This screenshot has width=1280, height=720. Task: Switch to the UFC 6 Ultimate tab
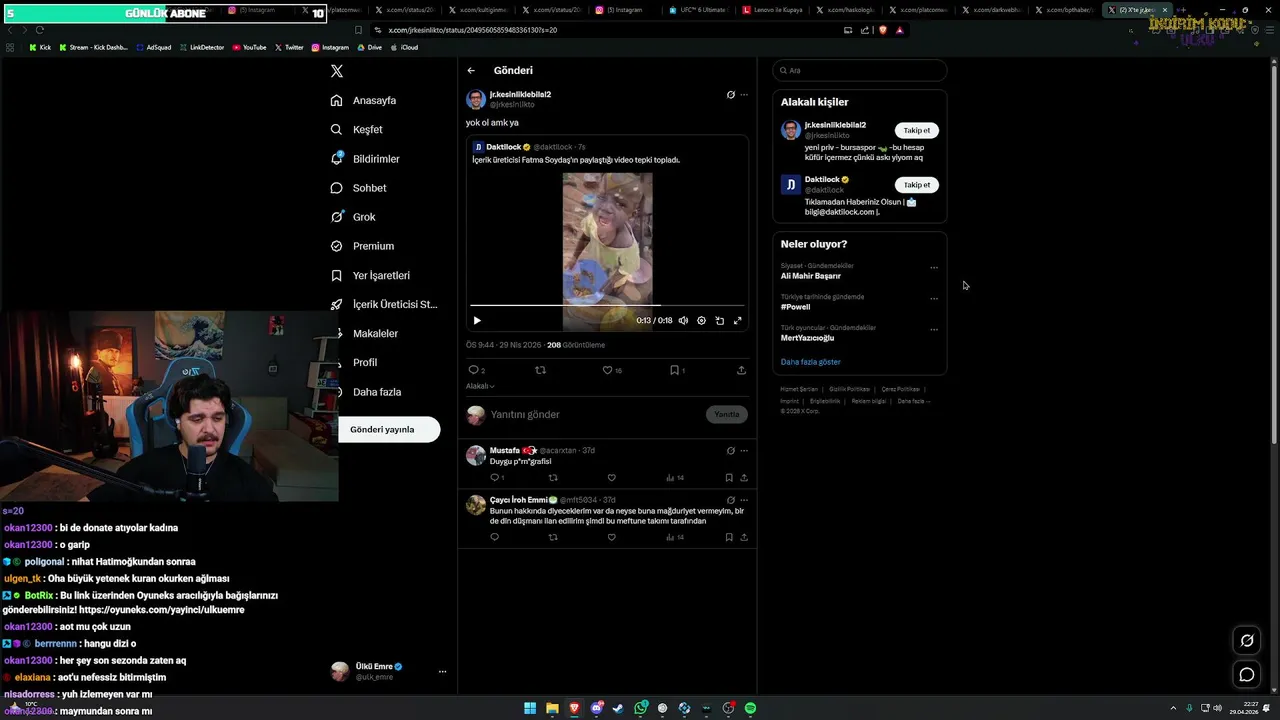point(698,10)
